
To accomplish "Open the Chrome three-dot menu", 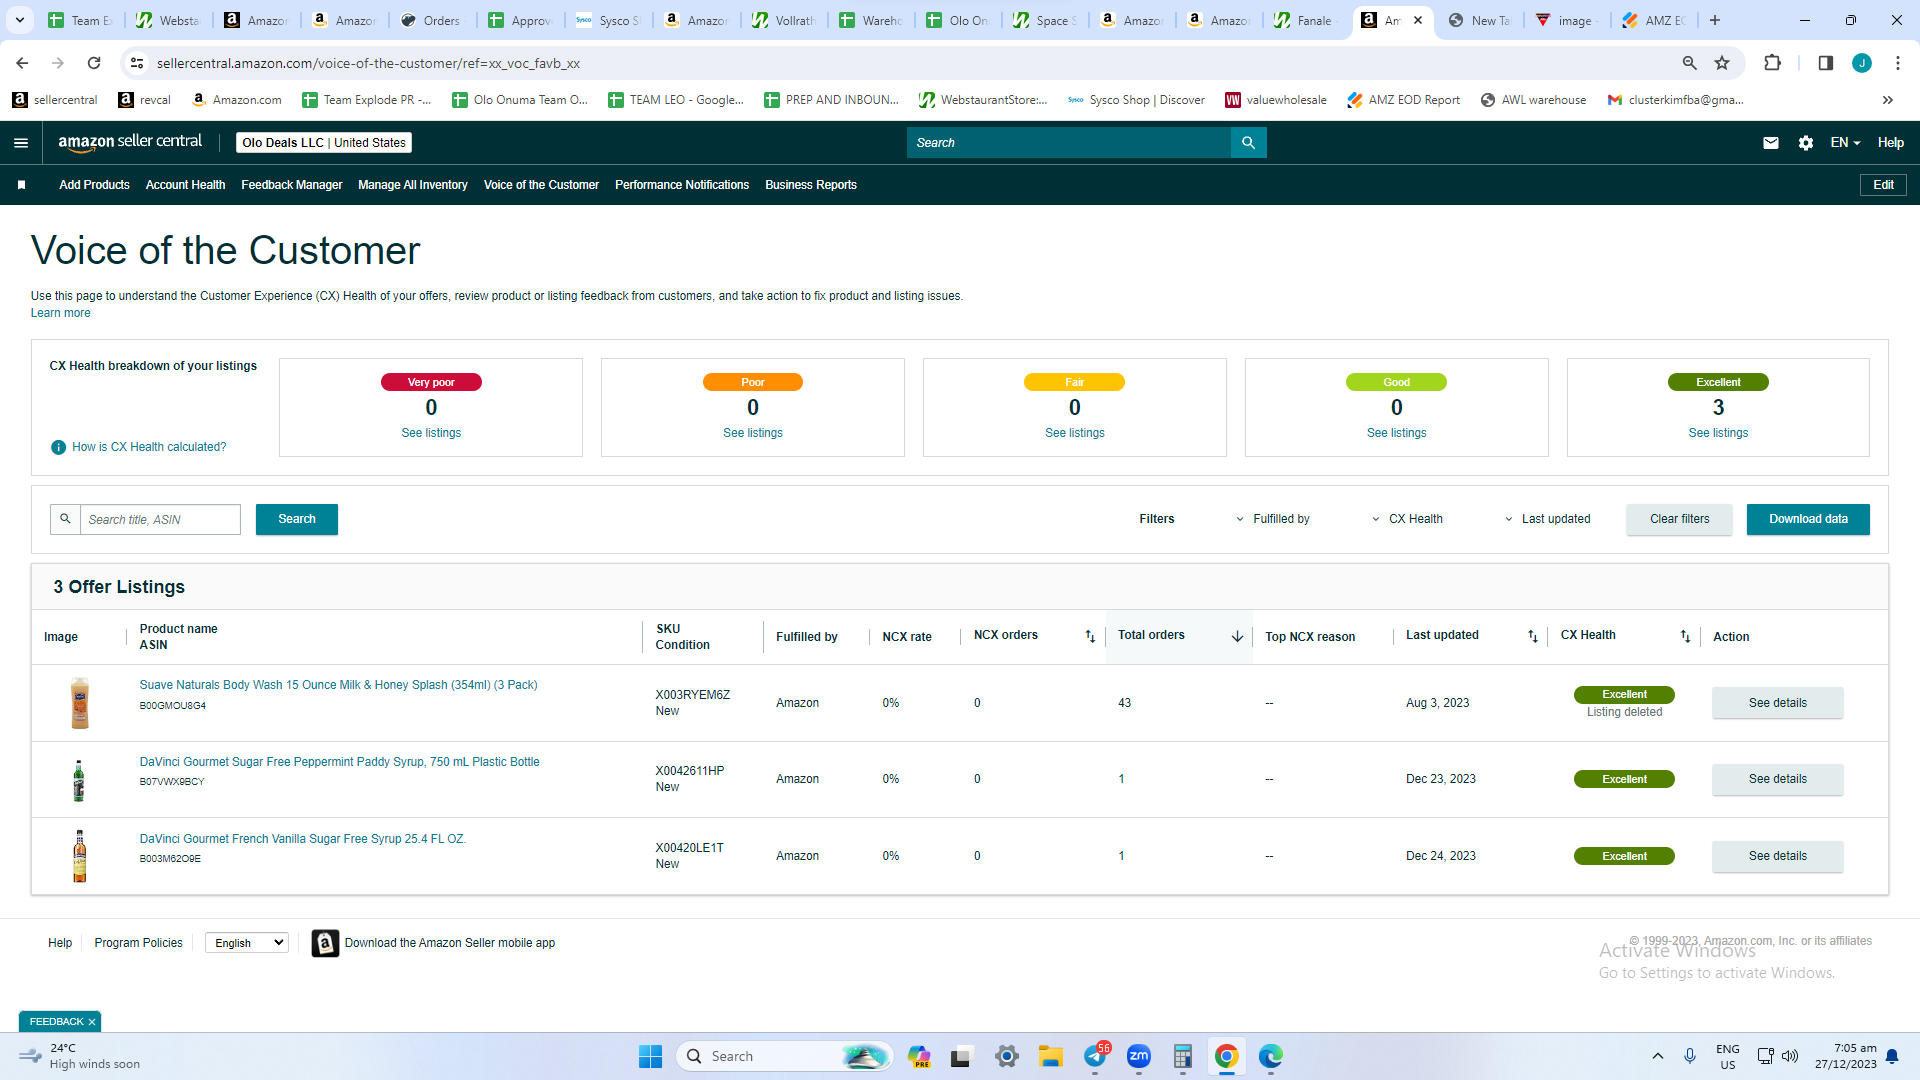I will pos(1898,63).
